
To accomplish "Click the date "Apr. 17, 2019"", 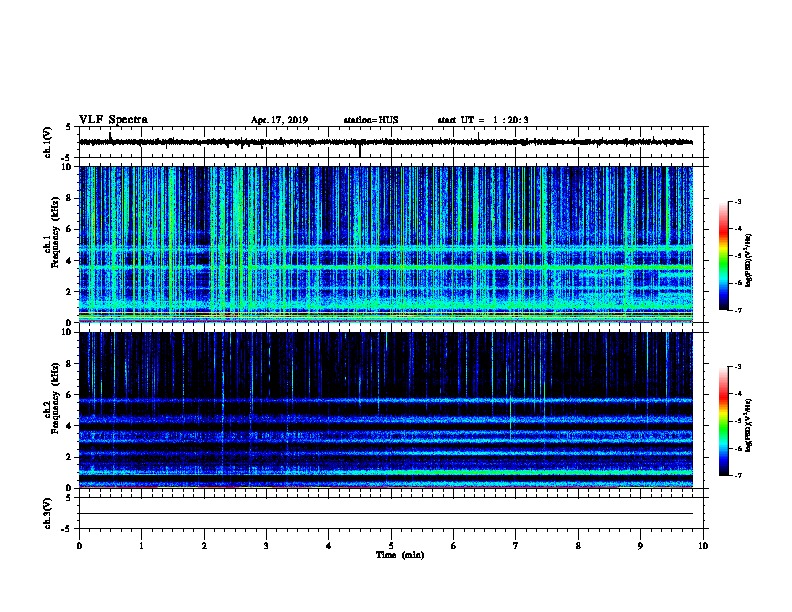I will (279, 120).
